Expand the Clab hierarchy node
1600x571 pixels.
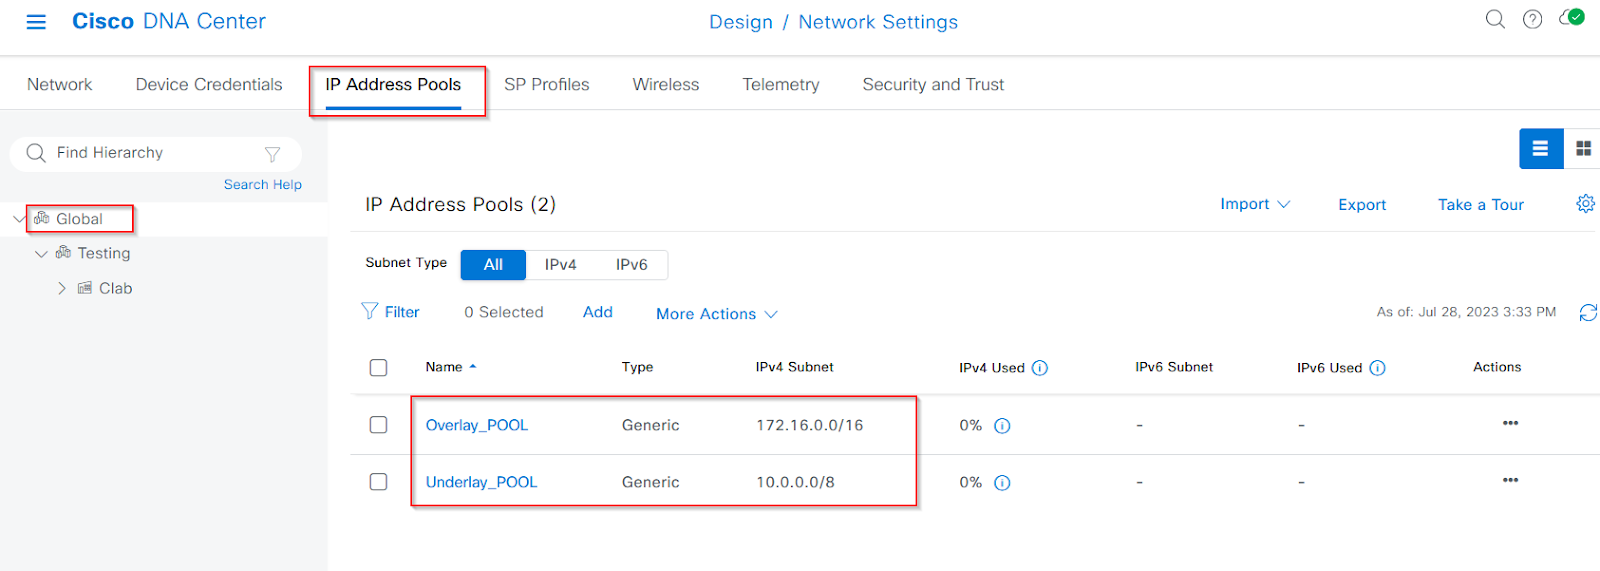[62, 289]
